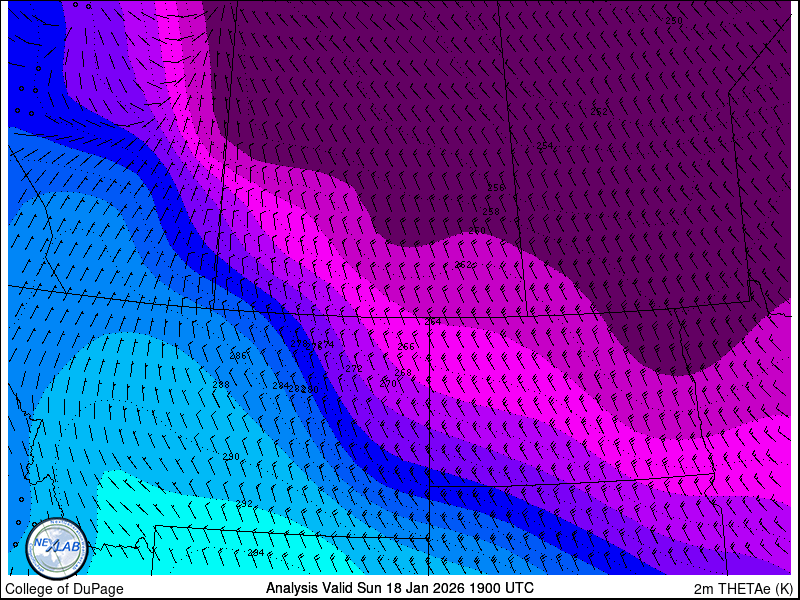Click the 294 contour label
Image resolution: width=800 pixels, height=600 pixels.
(256, 553)
